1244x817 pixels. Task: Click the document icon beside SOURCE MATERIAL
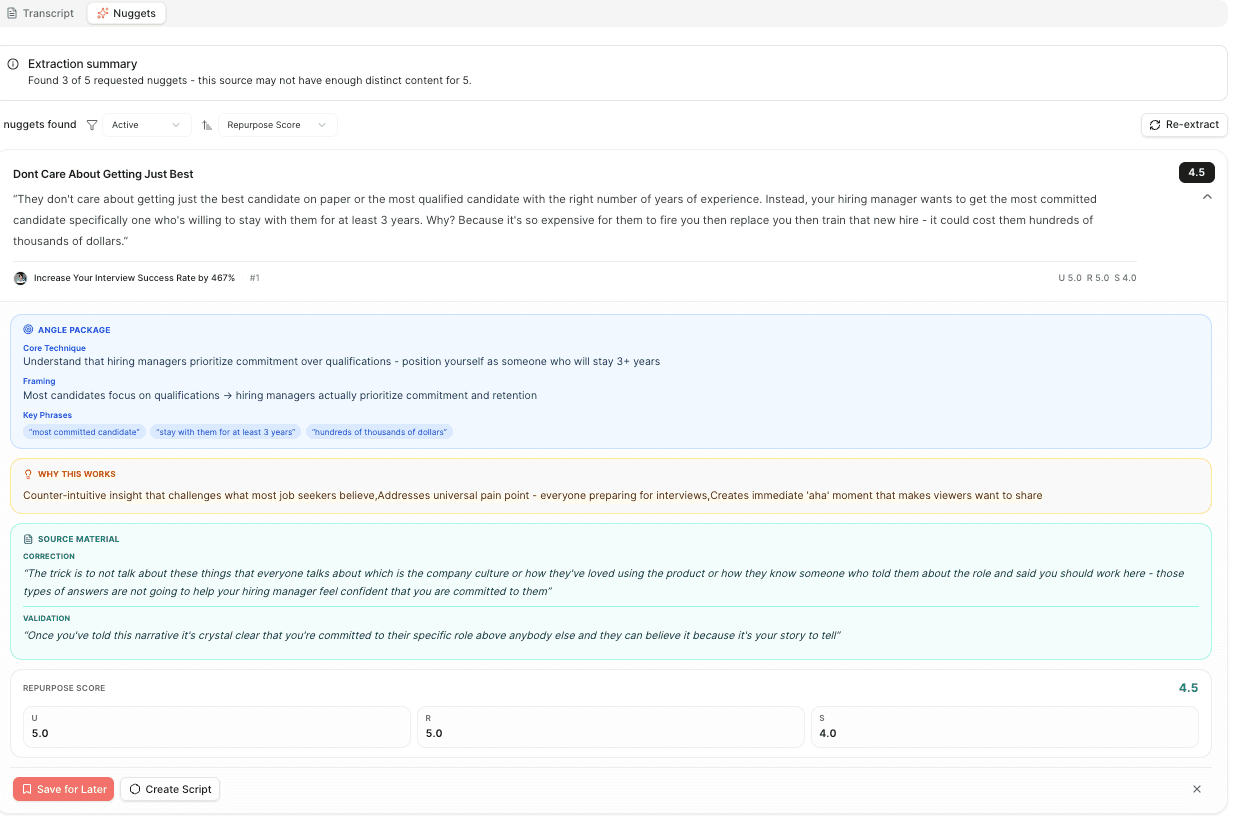pyautogui.click(x=29, y=538)
